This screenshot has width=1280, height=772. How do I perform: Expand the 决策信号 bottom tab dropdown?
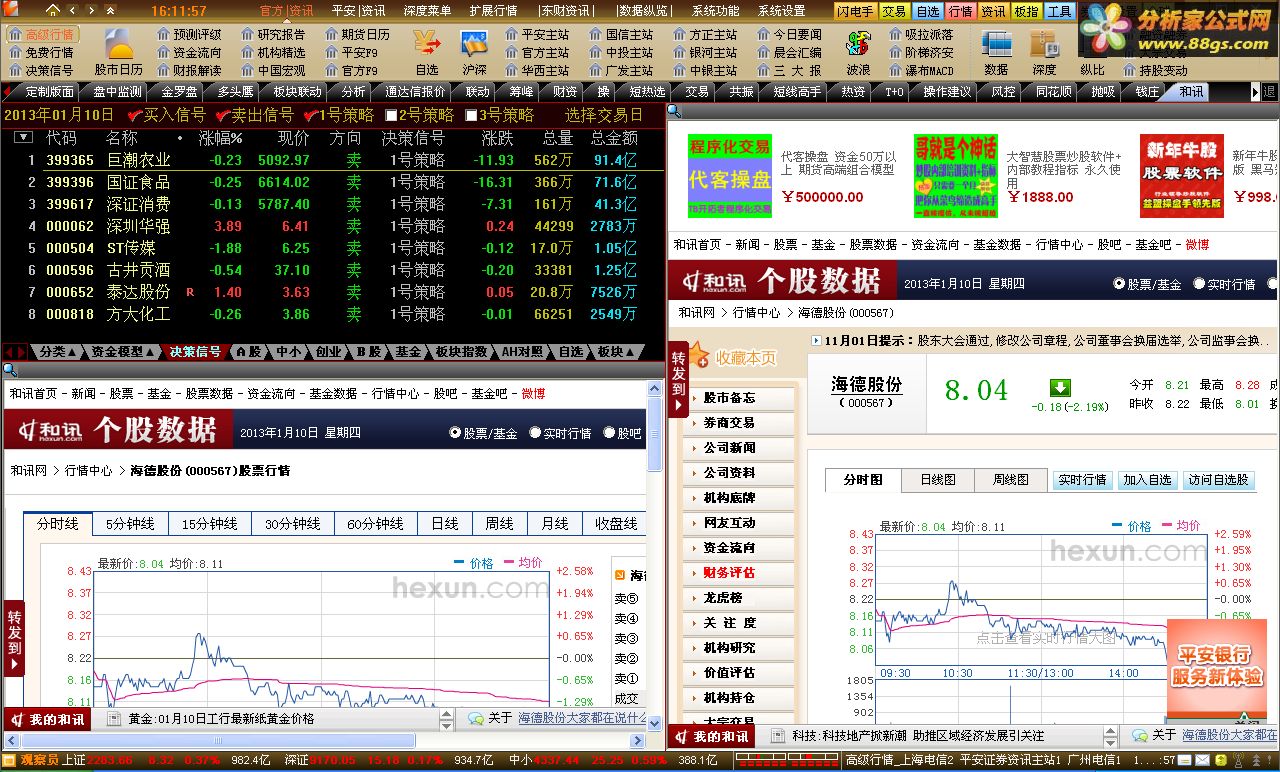point(197,352)
